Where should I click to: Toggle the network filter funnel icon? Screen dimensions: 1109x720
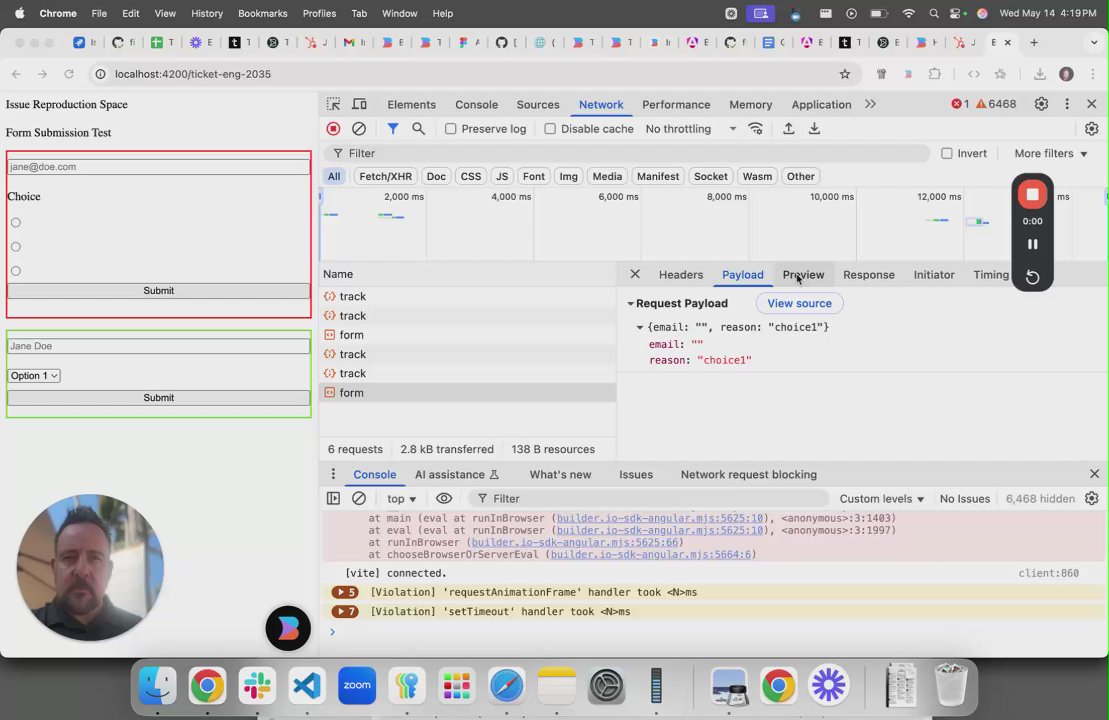coord(393,129)
